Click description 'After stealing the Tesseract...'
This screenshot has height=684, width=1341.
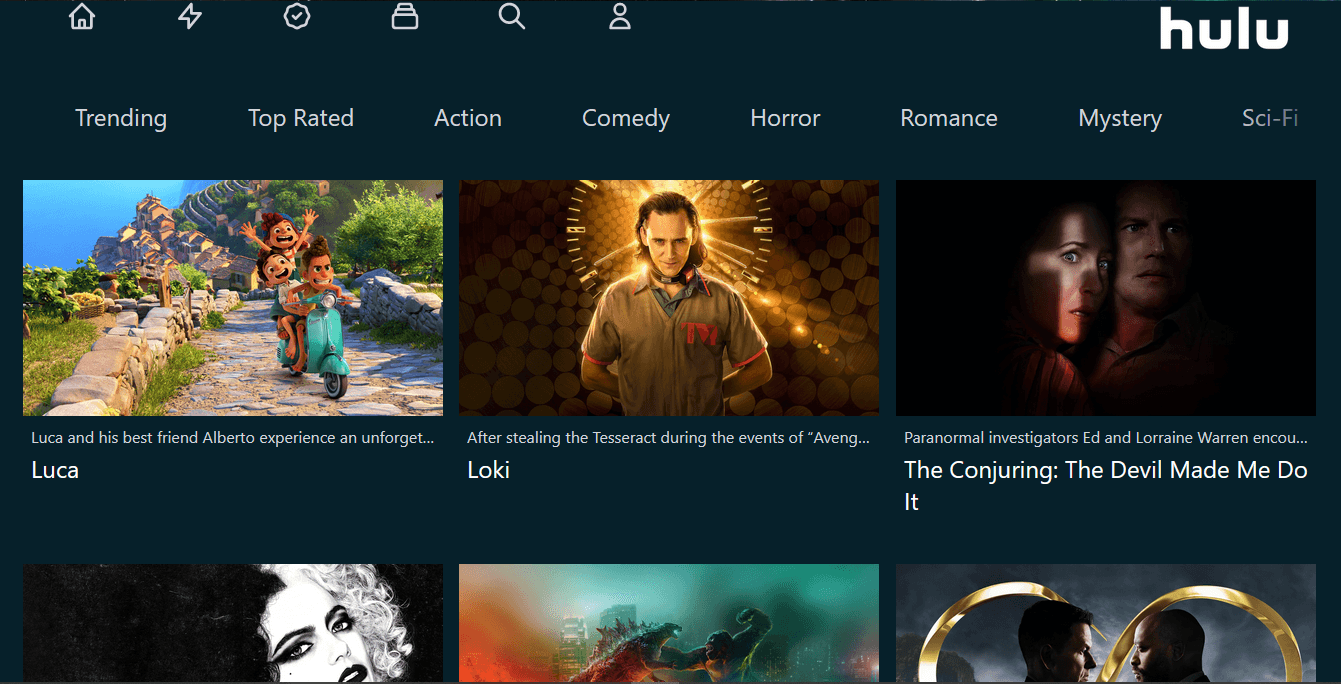(669, 438)
